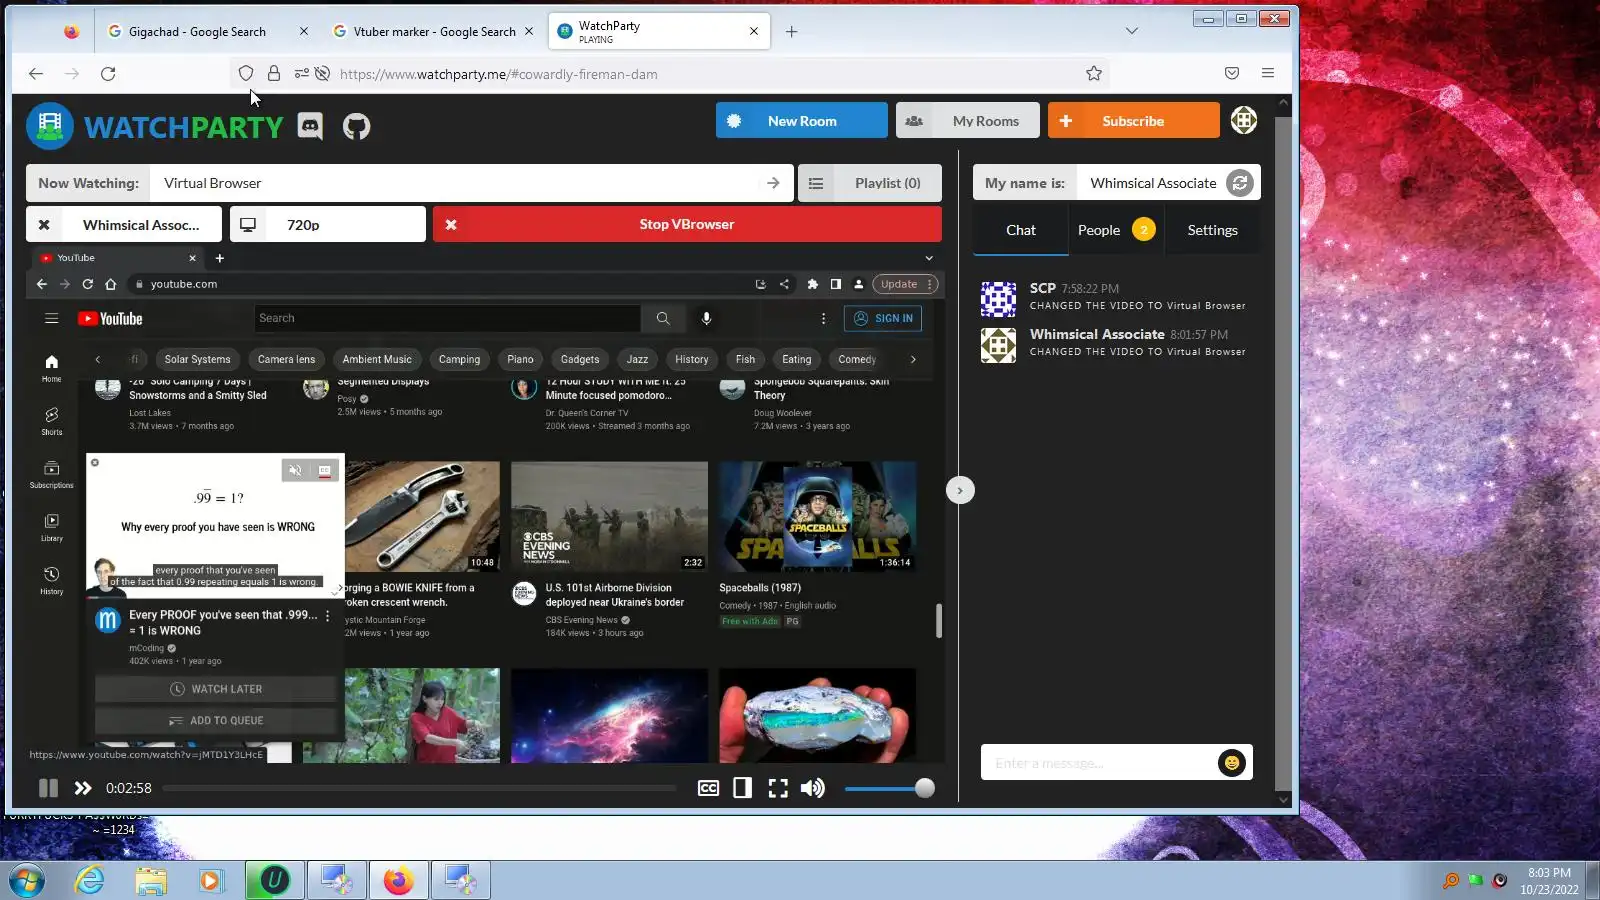Open the three-dot menu on mCoding video
Screen dimensions: 1600x900
(x=327, y=616)
